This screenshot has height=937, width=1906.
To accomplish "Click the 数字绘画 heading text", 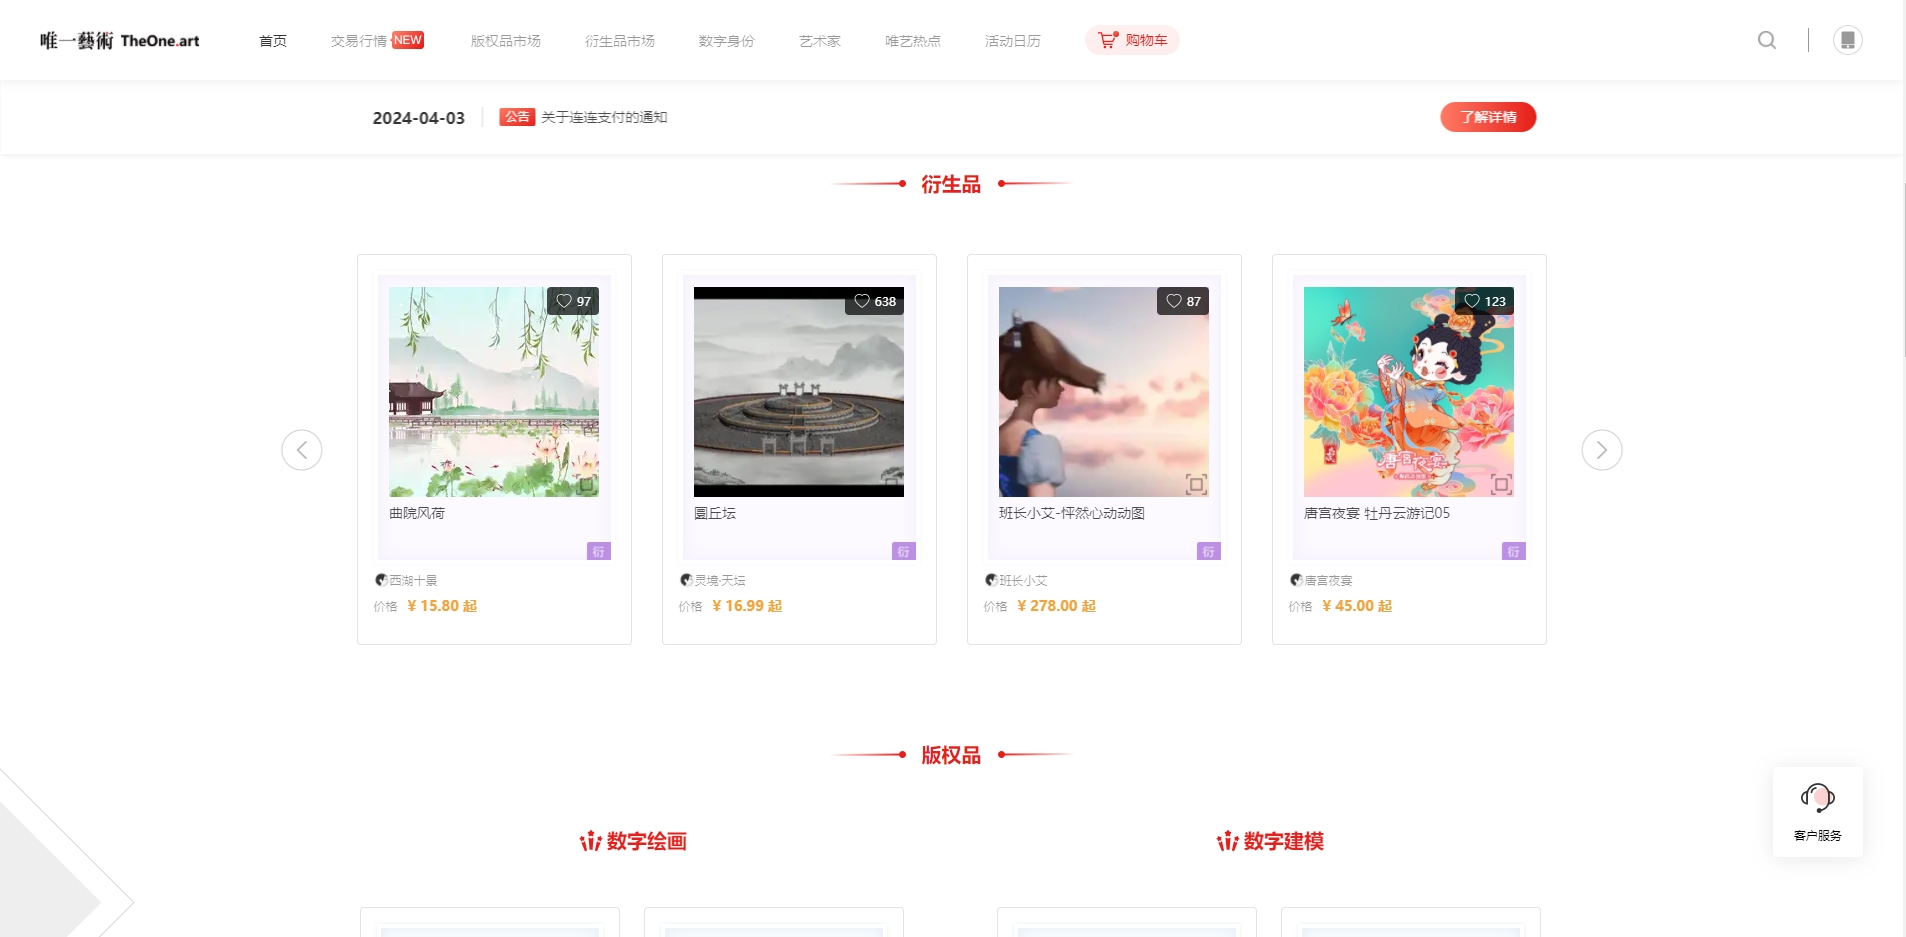I will pyautogui.click(x=647, y=841).
